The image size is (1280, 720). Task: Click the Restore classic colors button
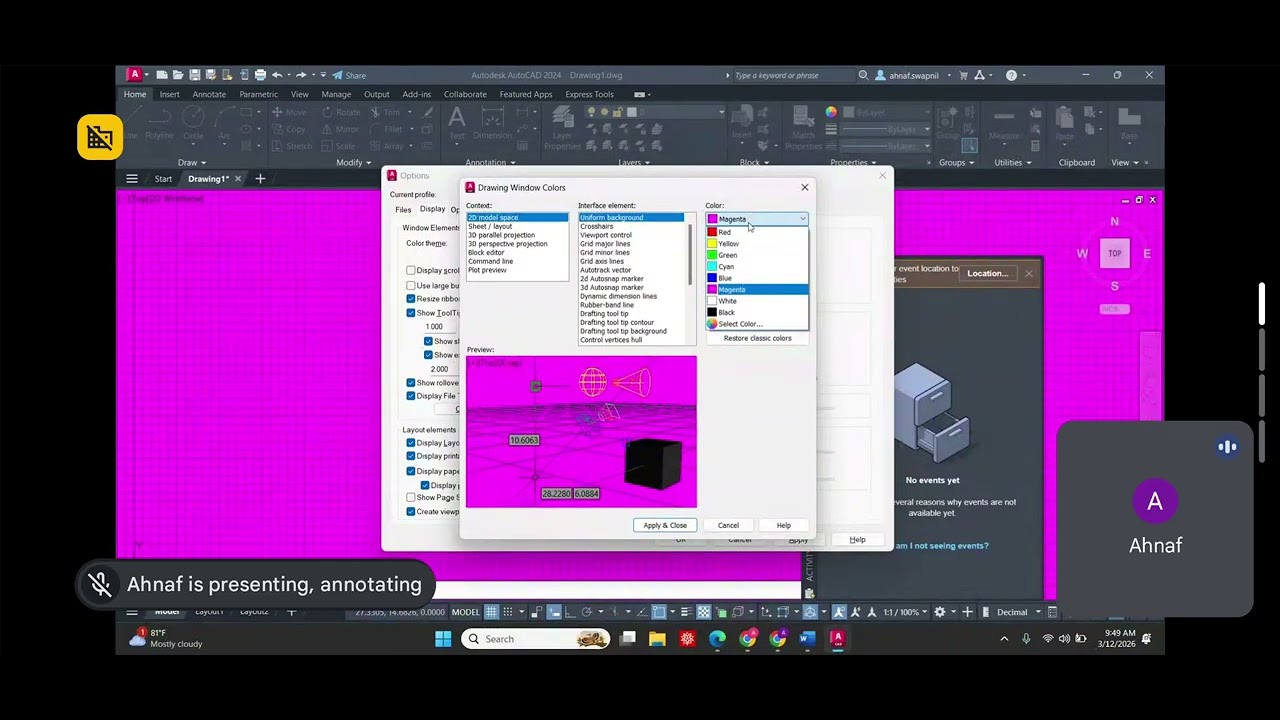click(x=757, y=338)
